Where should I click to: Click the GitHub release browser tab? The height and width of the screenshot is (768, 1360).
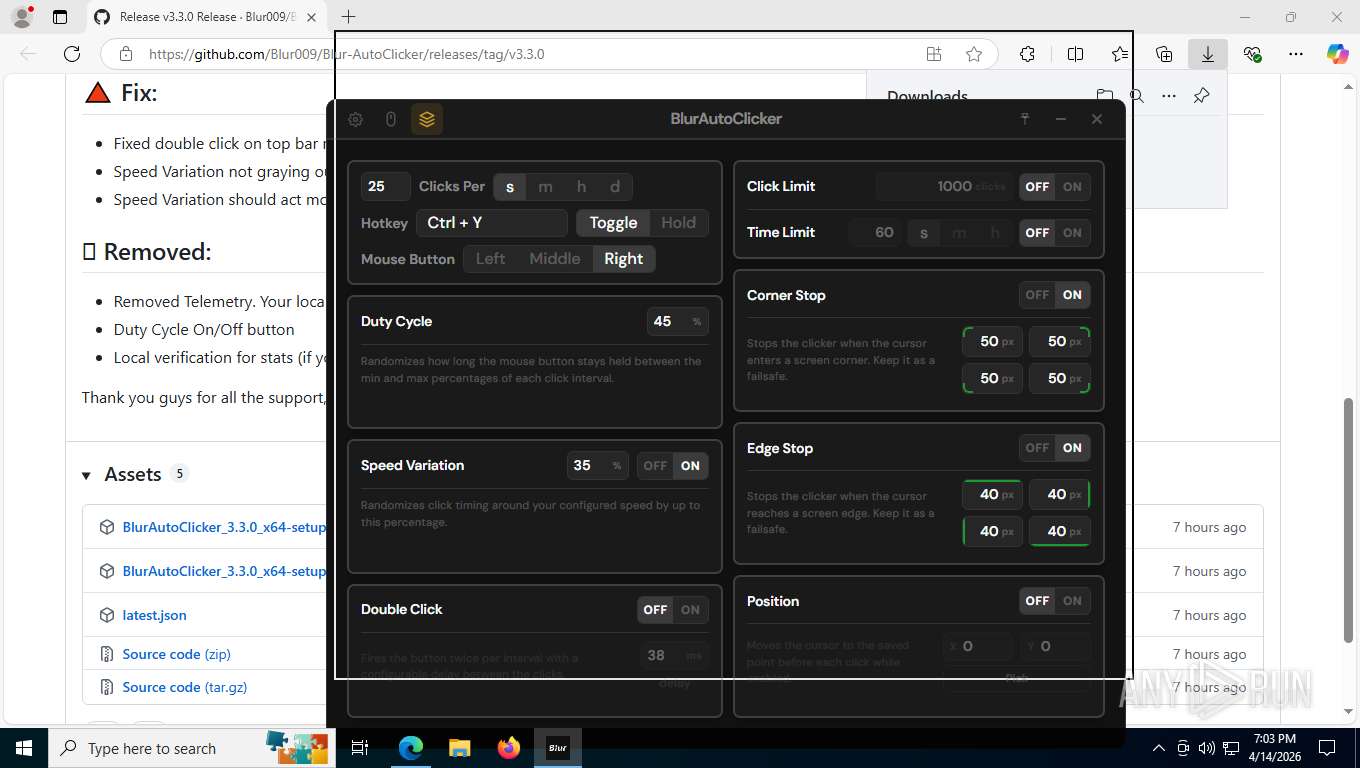[x=205, y=17]
